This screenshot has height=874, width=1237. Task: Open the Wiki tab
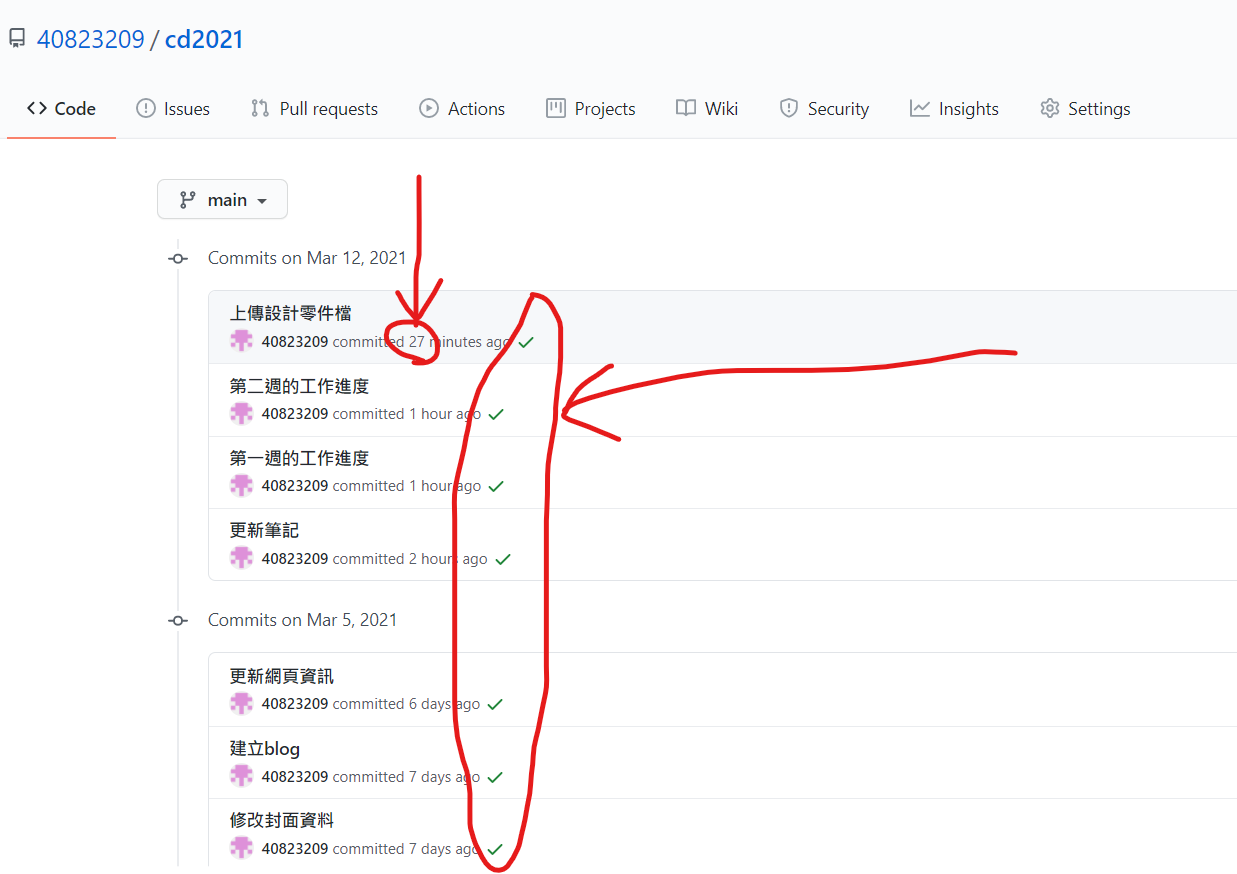pos(707,109)
